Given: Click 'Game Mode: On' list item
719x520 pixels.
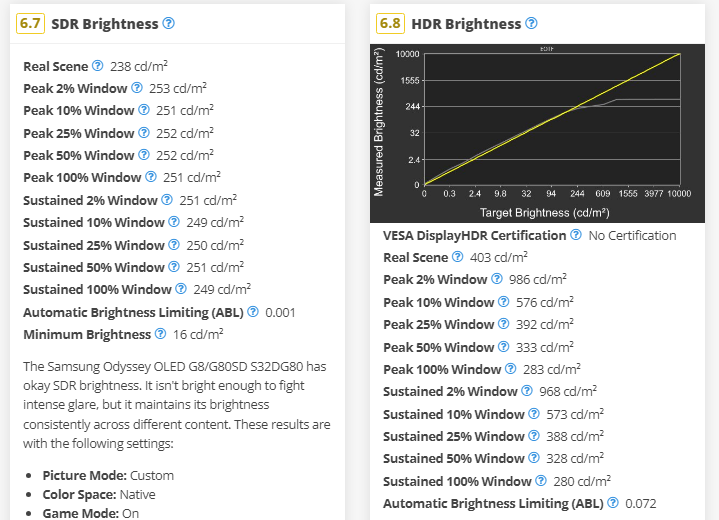Looking at the screenshot, I should (x=91, y=513).
